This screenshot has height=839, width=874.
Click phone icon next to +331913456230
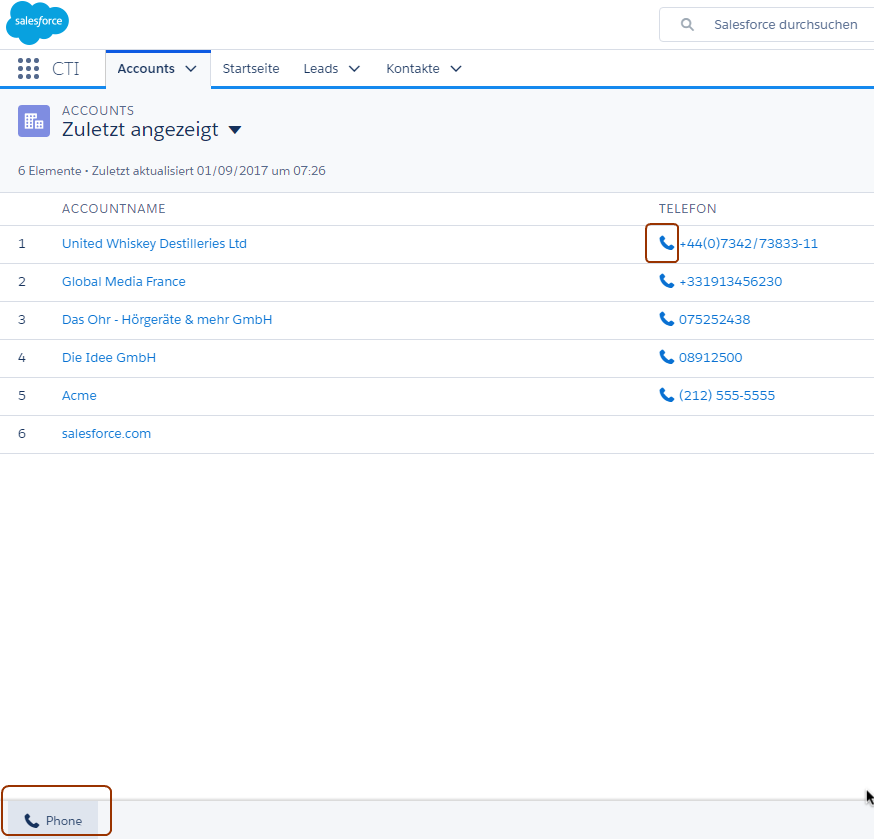click(x=666, y=281)
